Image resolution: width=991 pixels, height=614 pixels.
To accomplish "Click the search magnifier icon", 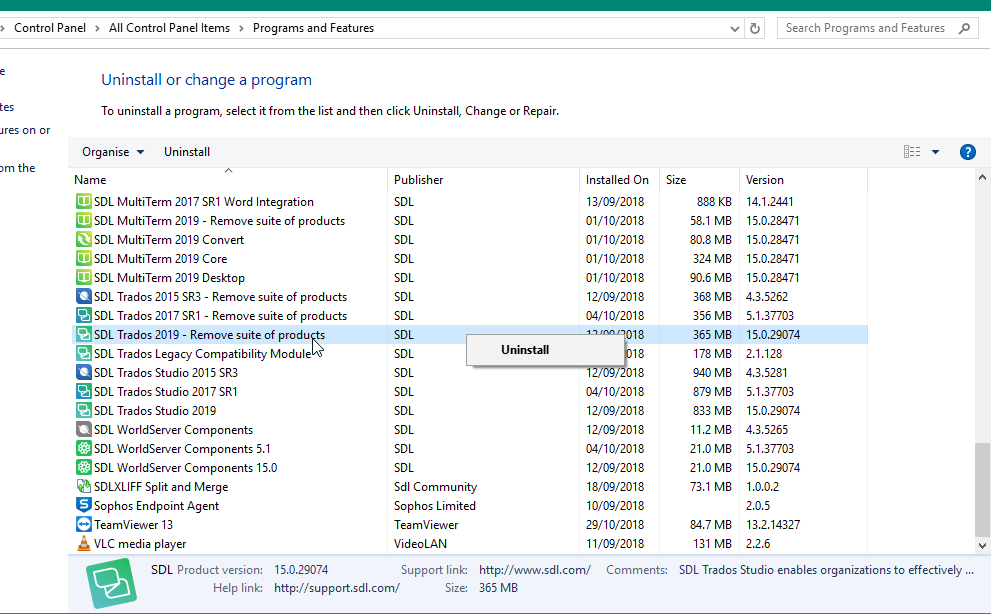I will (x=964, y=28).
